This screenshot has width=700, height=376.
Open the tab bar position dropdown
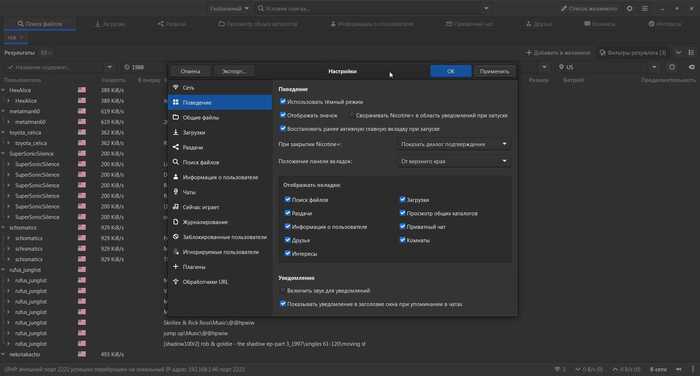point(454,161)
